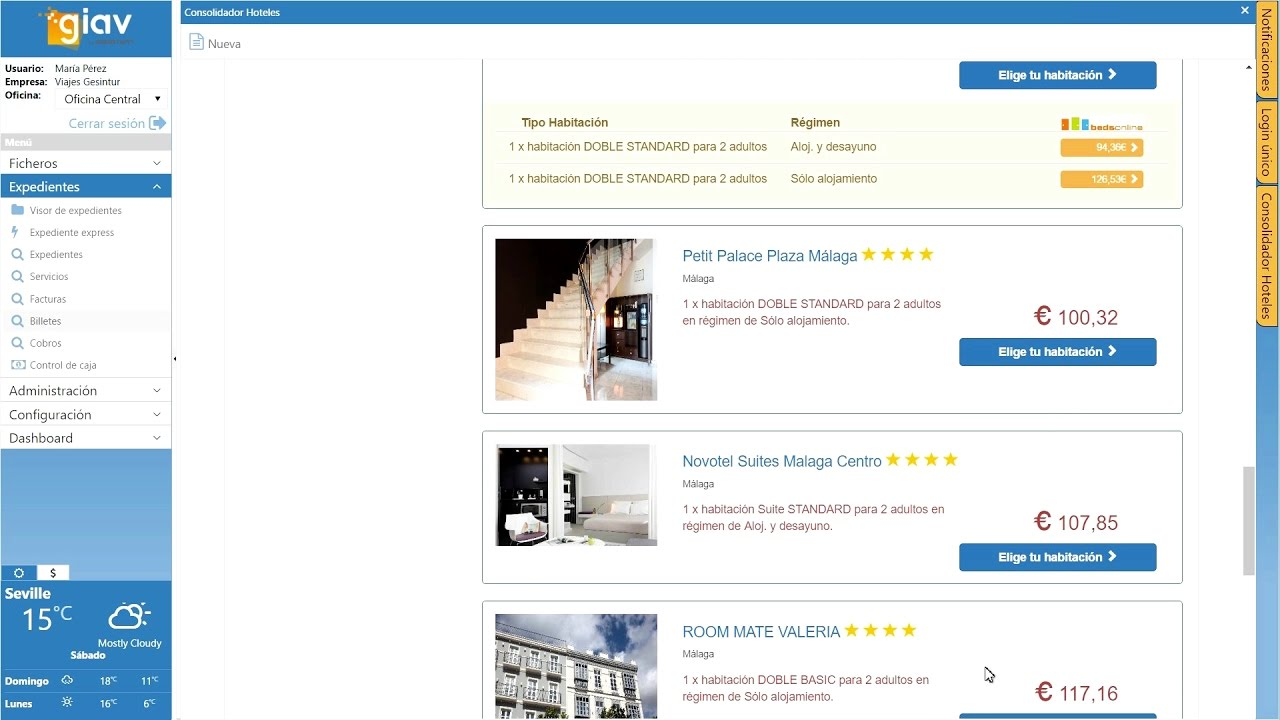The width and height of the screenshot is (1280, 720).
Task: Open Novotel Suites Malaga Centro hotel link
Action: (782, 461)
